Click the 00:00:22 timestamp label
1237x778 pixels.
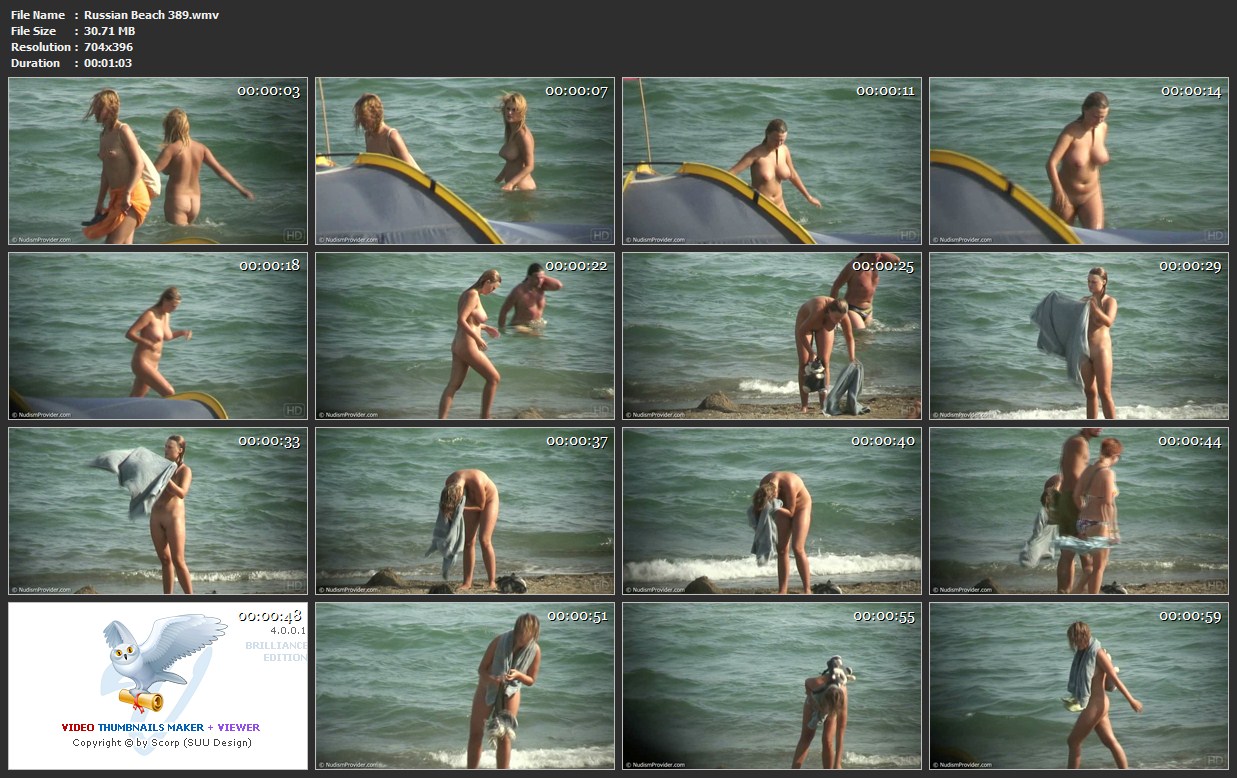[x=577, y=266]
